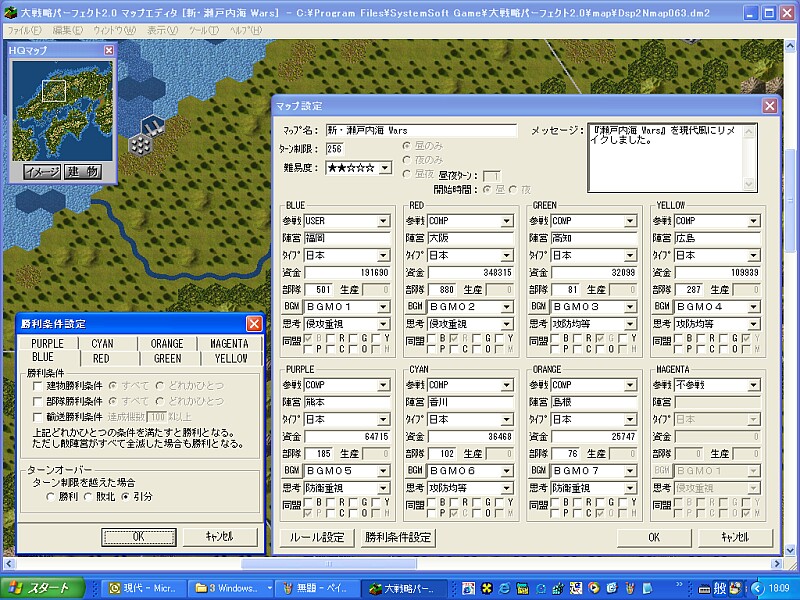The image size is (800, 600).
Task: Click the 大戦略パーフェクト taskbar icon
Action: coord(402,588)
